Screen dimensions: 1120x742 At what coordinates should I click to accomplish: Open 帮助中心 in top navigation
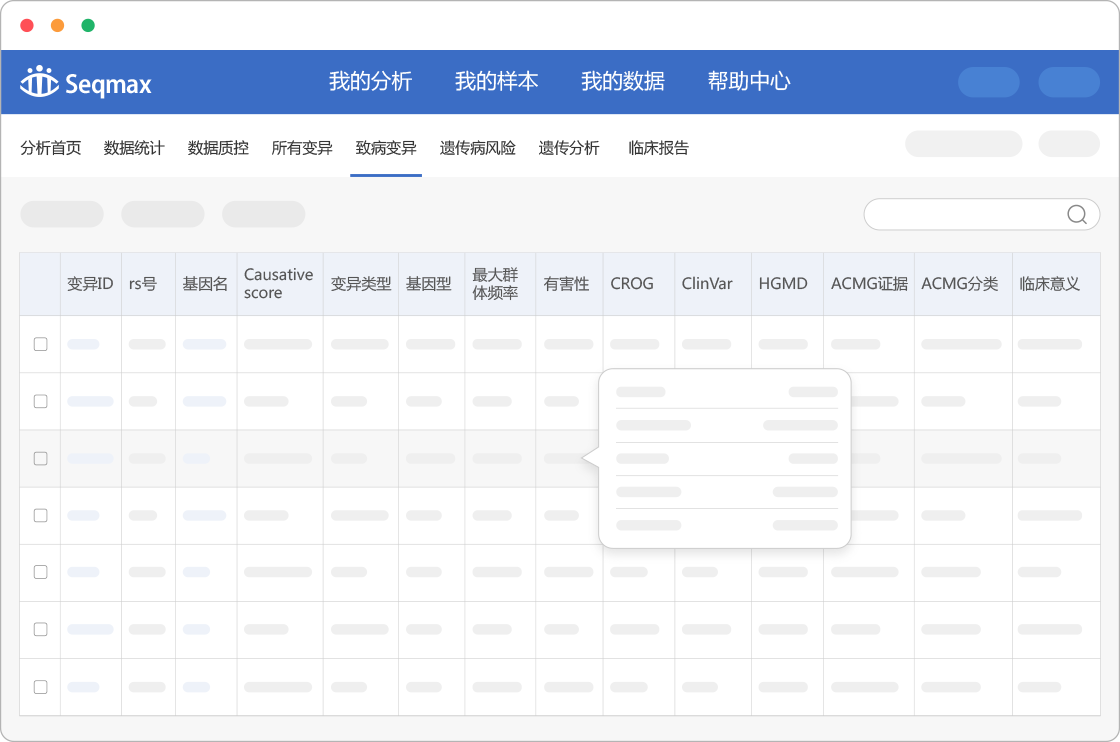(x=749, y=81)
